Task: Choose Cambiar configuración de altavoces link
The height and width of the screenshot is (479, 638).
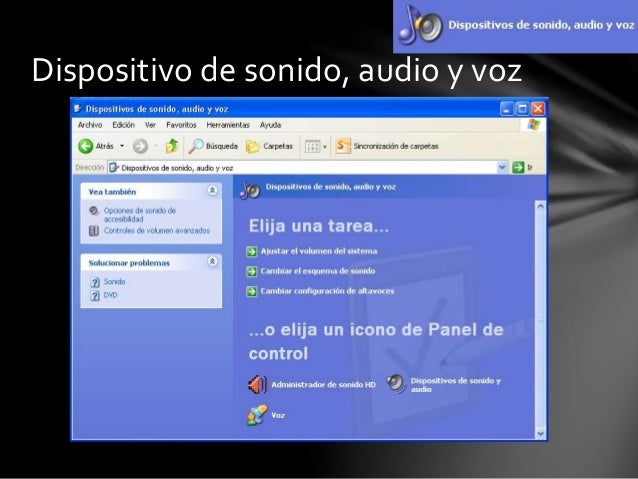Action: (x=327, y=291)
